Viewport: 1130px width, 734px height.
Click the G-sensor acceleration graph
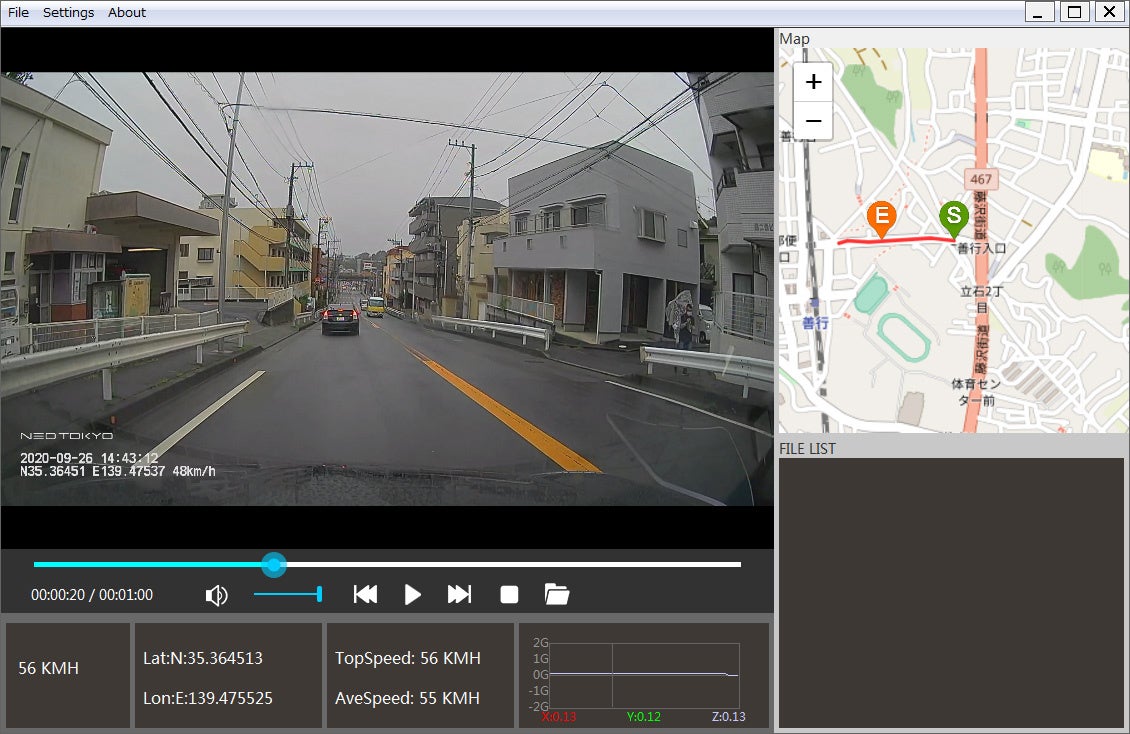pyautogui.click(x=643, y=675)
